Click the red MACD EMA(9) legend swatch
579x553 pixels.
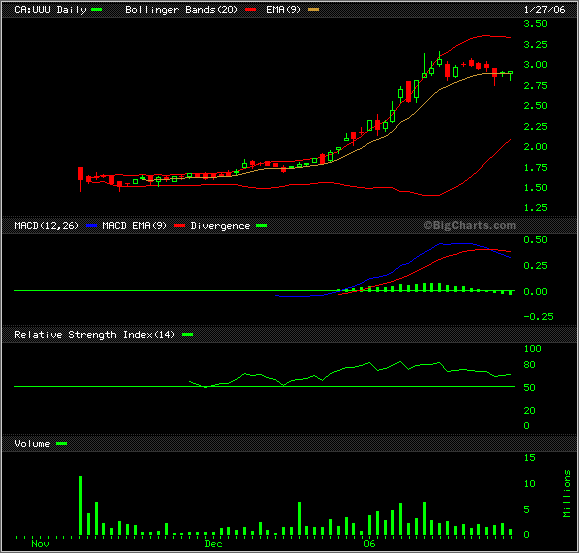coord(179,226)
